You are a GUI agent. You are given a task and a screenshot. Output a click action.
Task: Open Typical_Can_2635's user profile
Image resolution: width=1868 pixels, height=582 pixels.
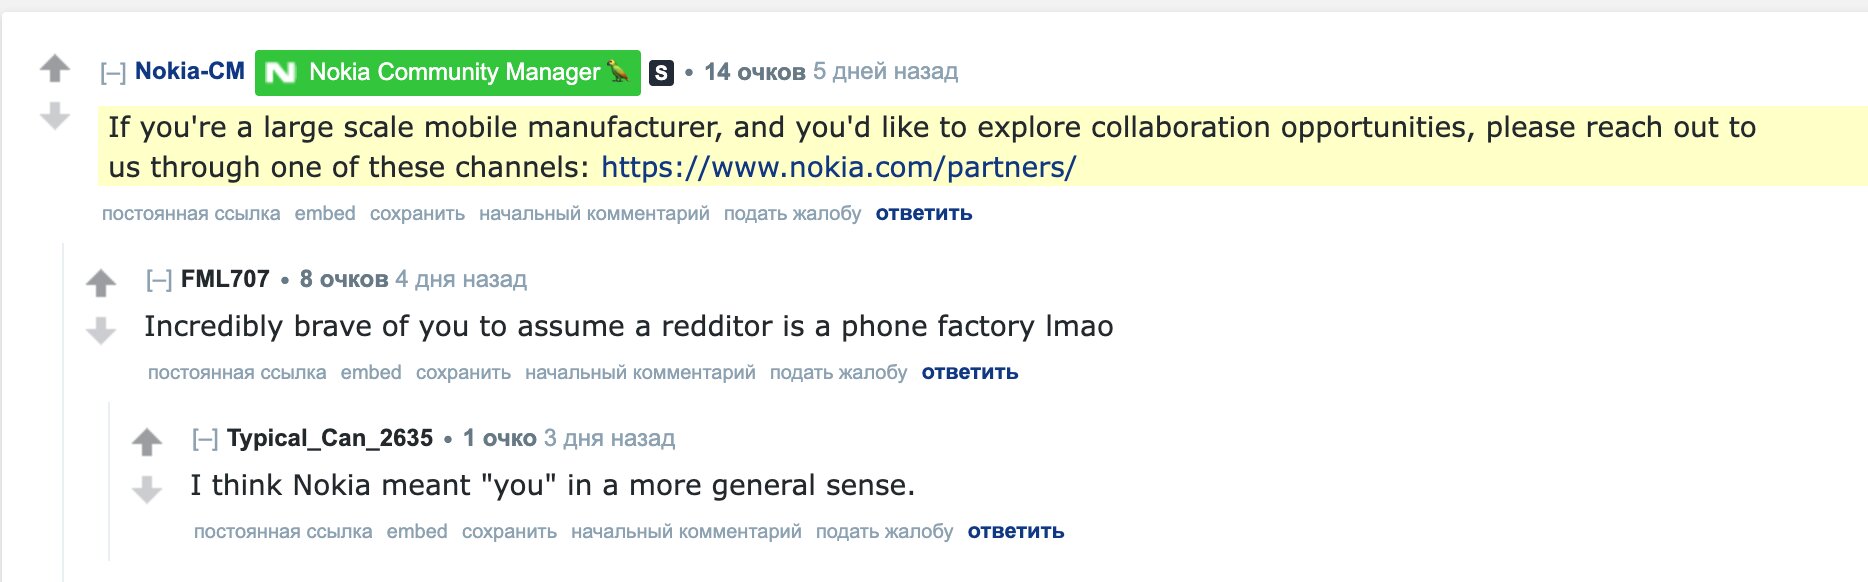330,438
